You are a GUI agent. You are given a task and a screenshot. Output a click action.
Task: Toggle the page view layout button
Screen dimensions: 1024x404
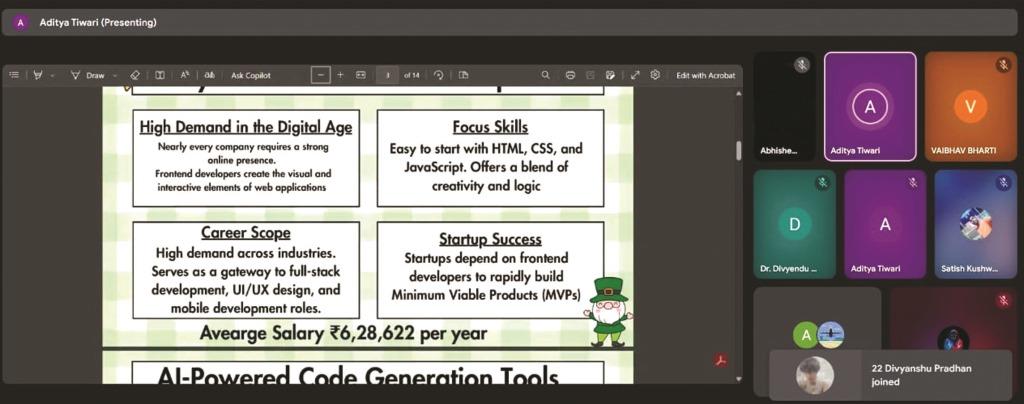point(463,75)
